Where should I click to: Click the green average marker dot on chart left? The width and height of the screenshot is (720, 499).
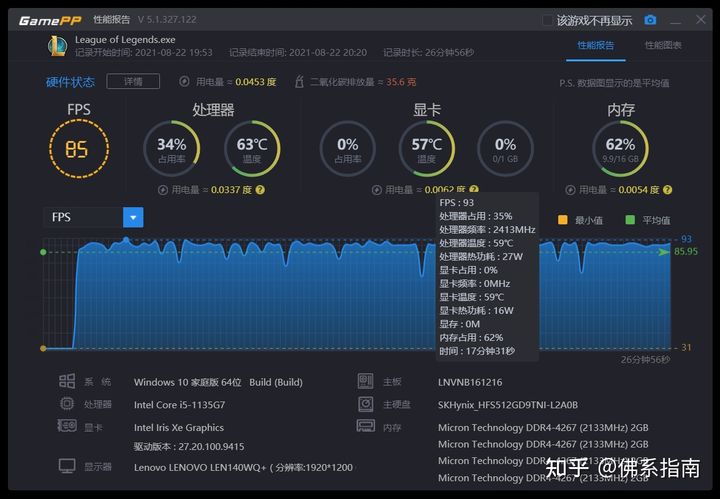(43, 252)
